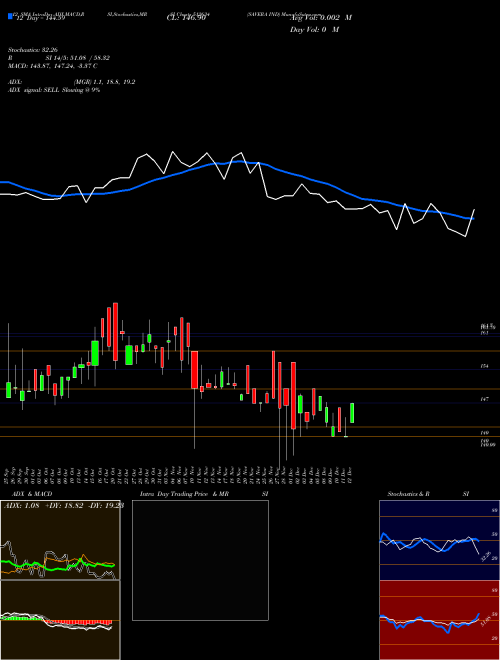Click the empty Intra Day Trading Price panel
500x660 pixels.
pos(200,560)
